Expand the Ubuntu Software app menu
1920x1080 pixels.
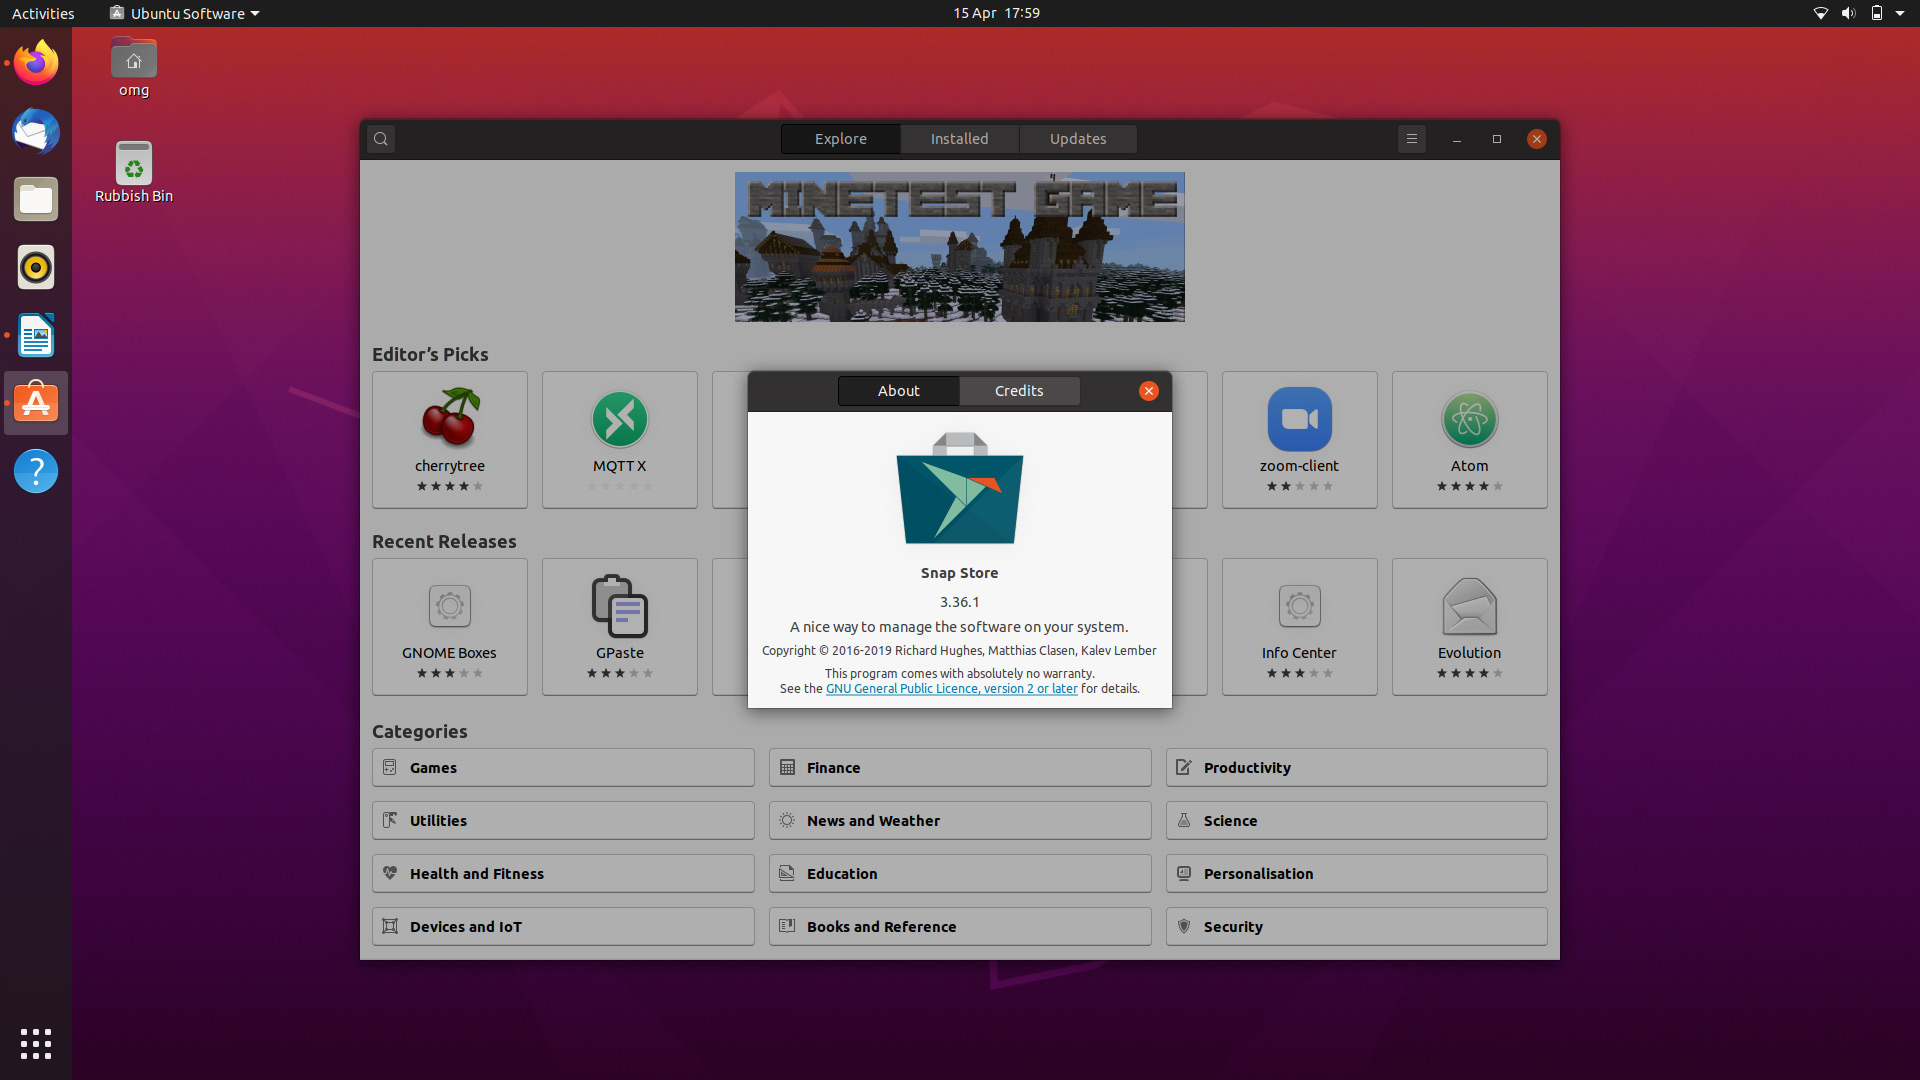pyautogui.click(x=186, y=13)
